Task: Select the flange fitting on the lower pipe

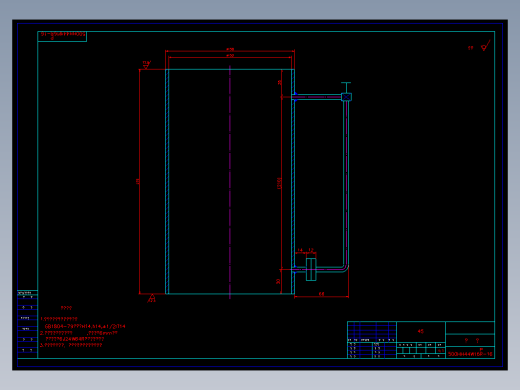Action: coord(311,269)
